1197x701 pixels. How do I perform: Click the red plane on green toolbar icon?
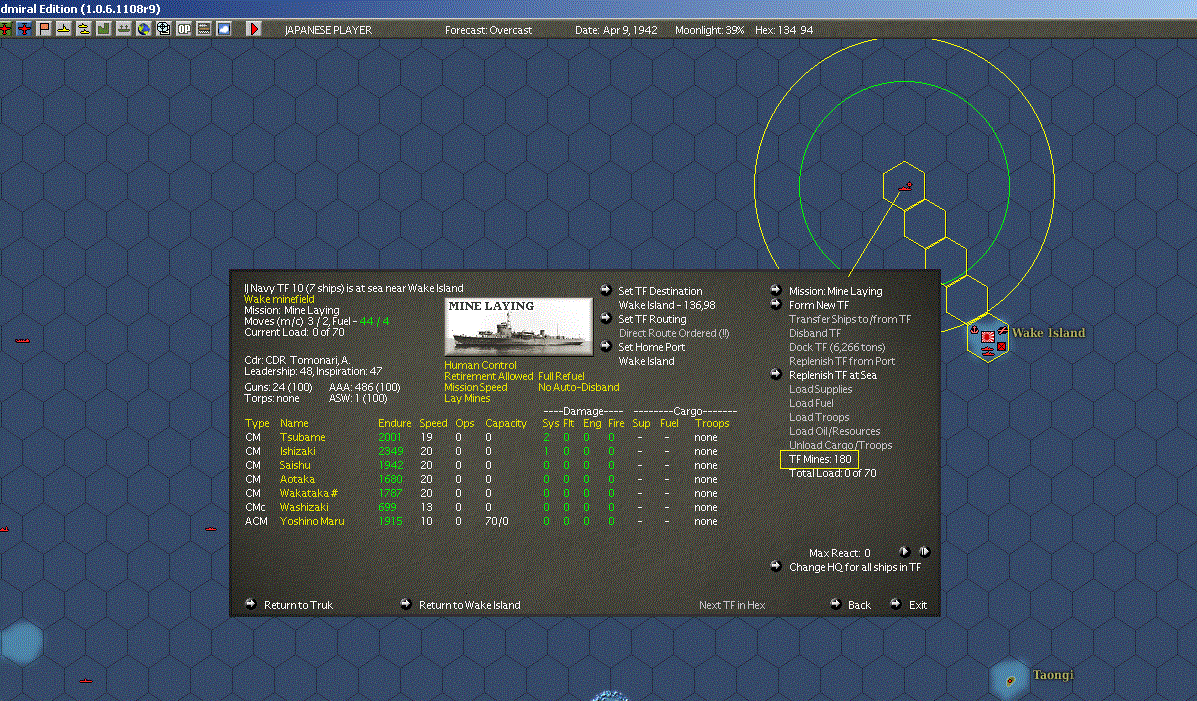[6, 29]
